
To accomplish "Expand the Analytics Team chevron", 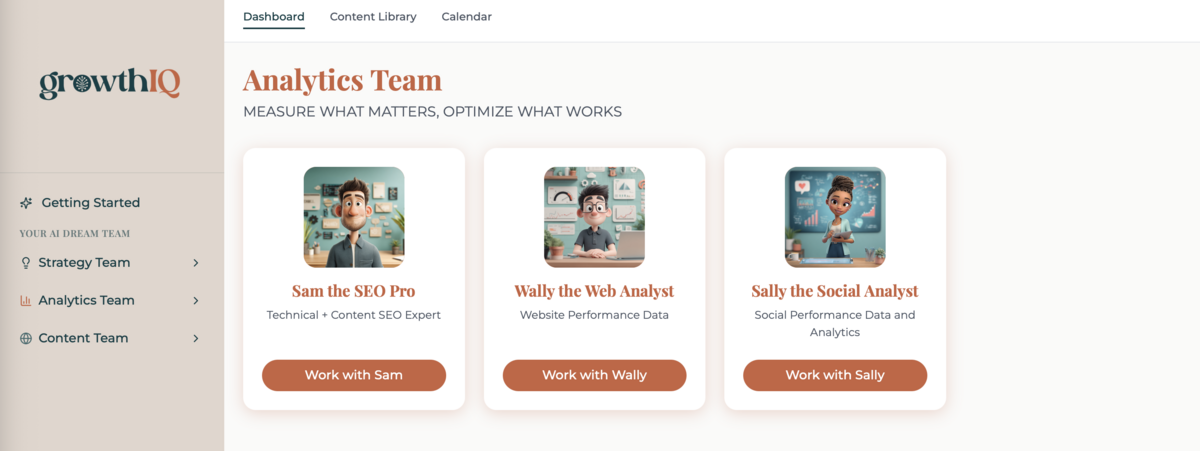I will pos(196,300).
